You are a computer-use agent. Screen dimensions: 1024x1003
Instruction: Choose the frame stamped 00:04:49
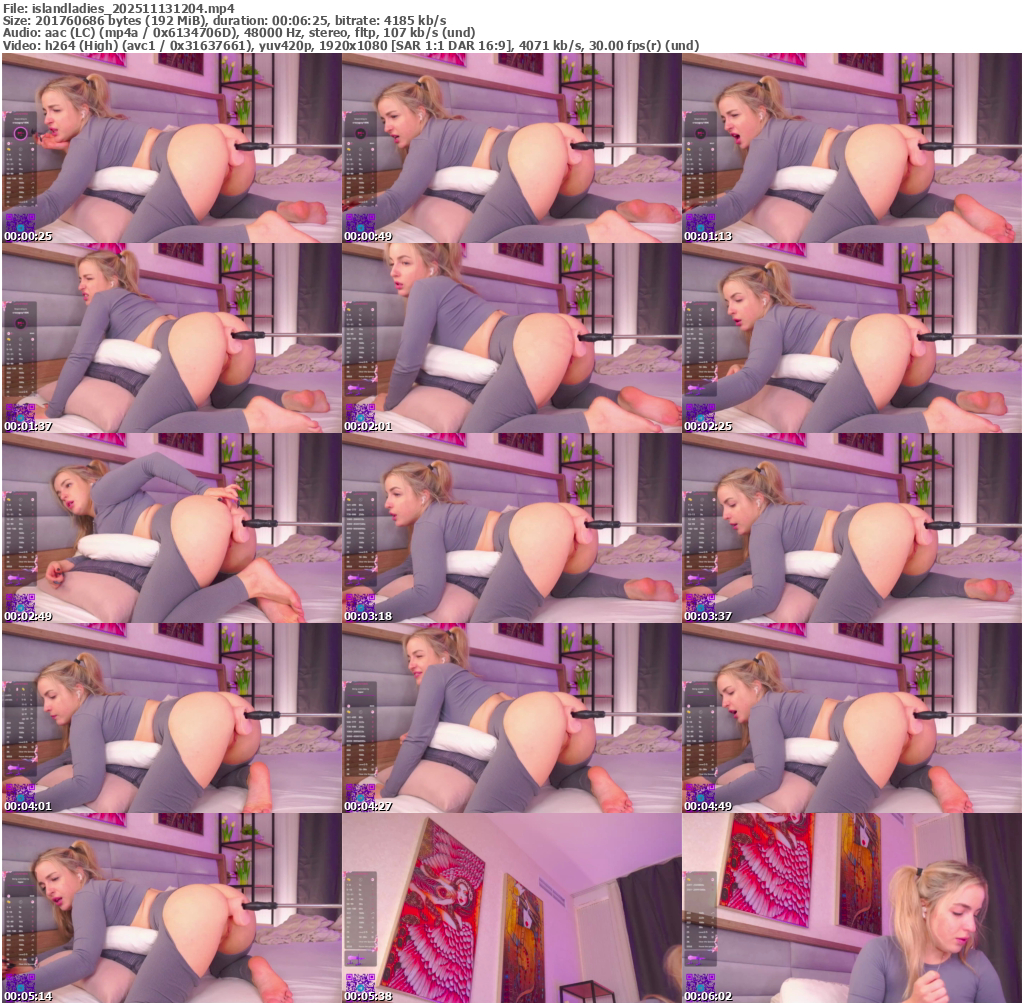[852, 718]
